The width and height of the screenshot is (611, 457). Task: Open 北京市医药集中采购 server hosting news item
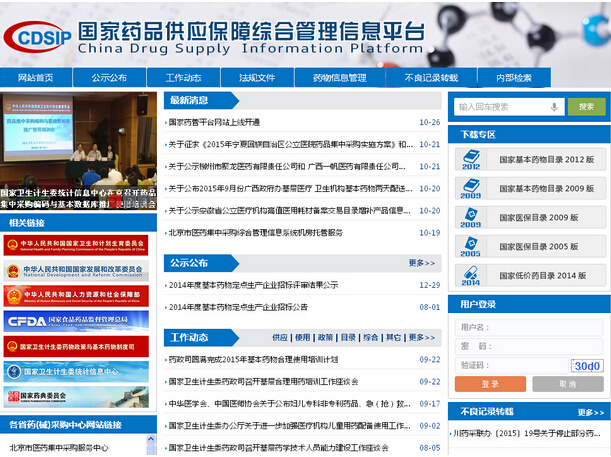256,233
